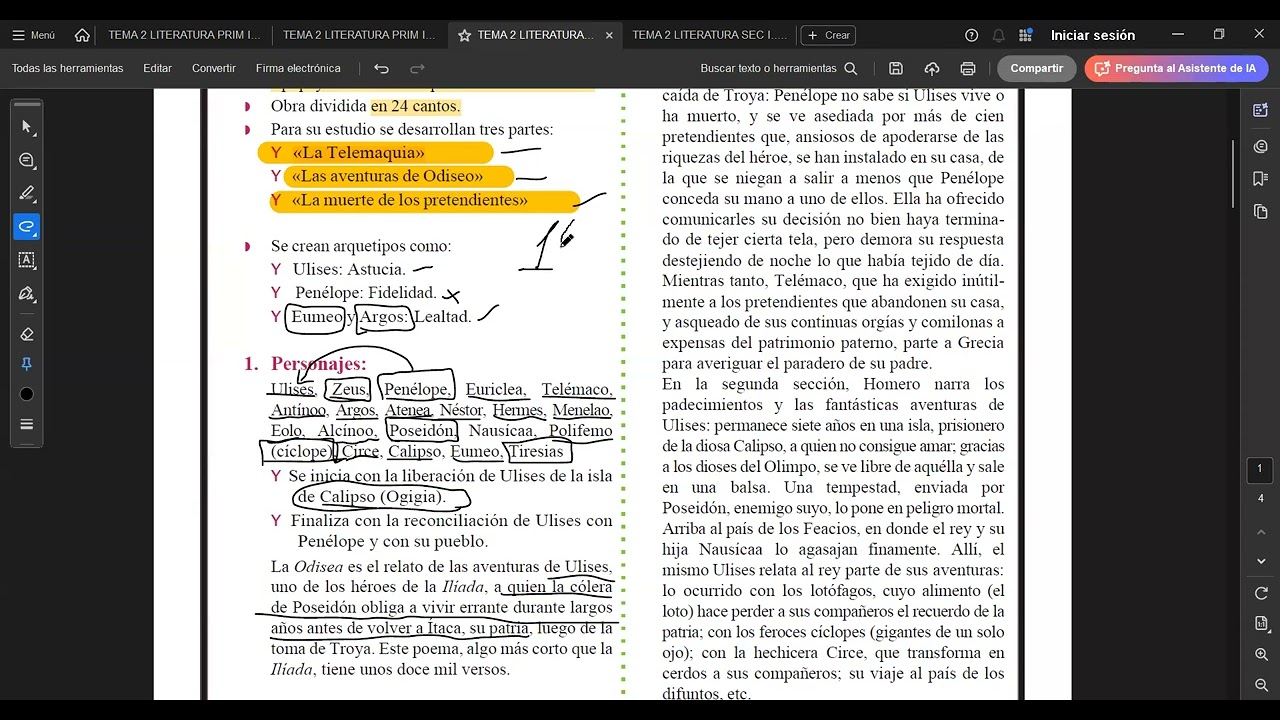Zoom out of the document
Screen dimensions: 1280x720
pos(1260,685)
